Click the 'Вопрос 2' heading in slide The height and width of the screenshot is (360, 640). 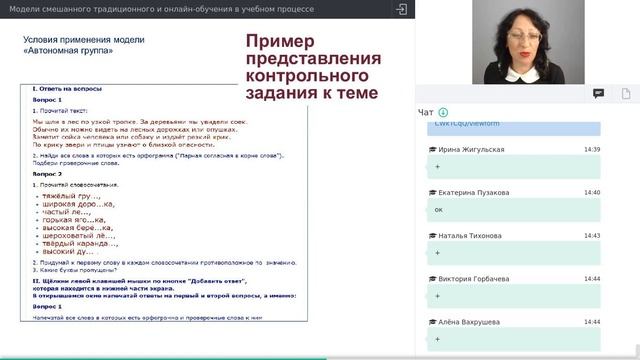pyautogui.click(x=47, y=174)
